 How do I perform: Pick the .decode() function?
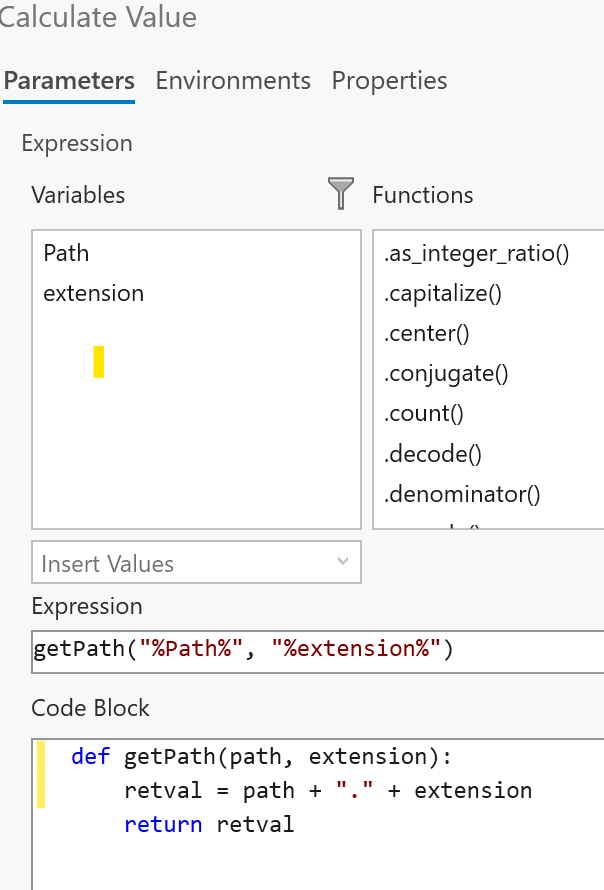click(x=432, y=454)
